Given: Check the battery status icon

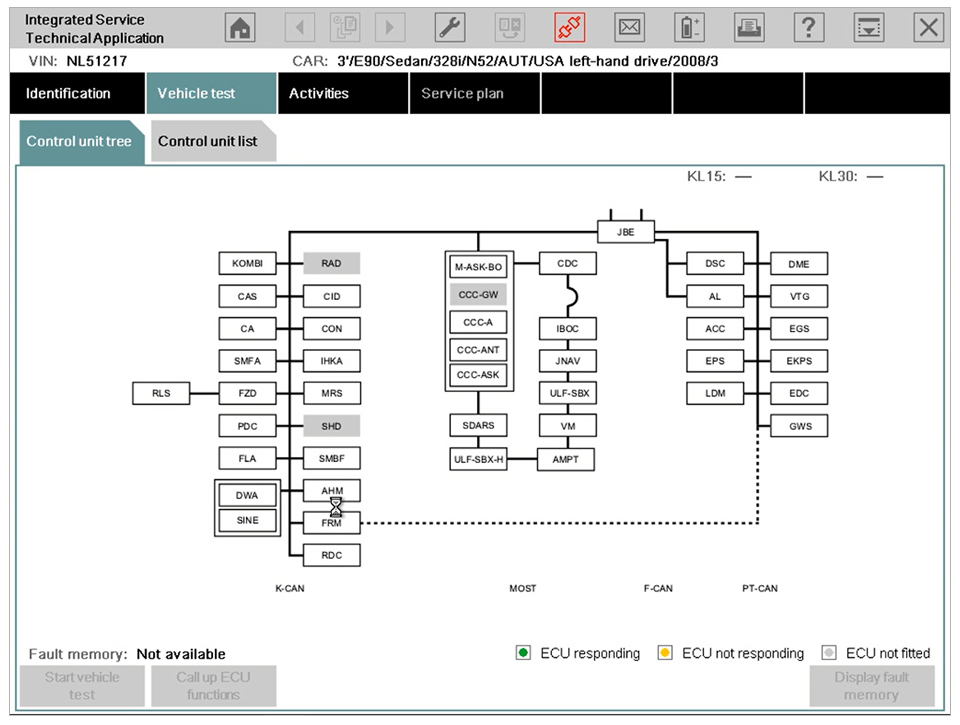Looking at the screenshot, I should (689, 28).
